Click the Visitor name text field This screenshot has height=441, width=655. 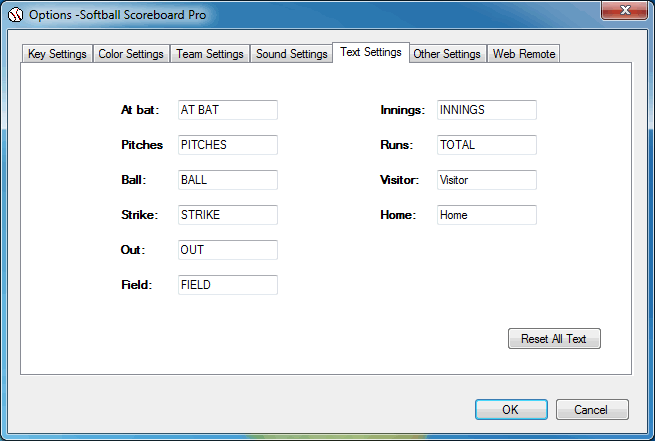[486, 180]
